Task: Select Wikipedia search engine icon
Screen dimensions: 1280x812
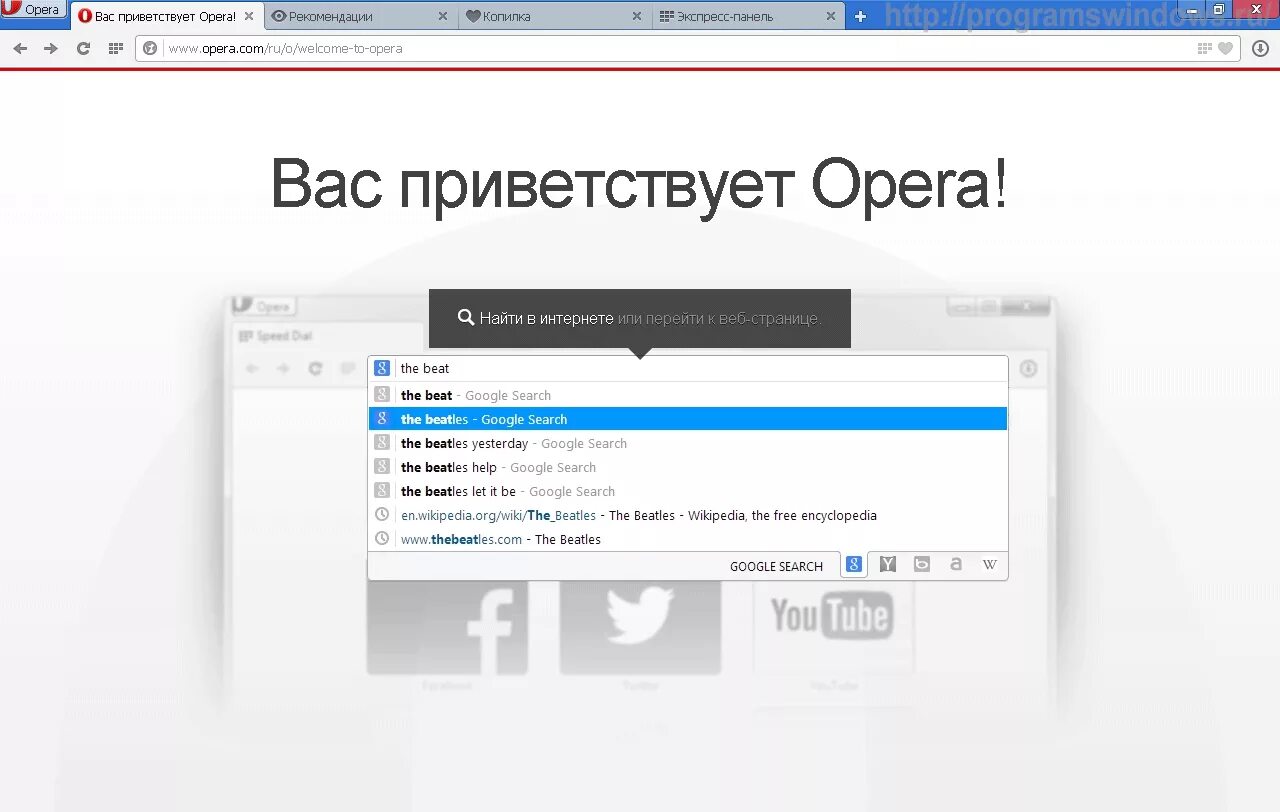Action: click(990, 565)
